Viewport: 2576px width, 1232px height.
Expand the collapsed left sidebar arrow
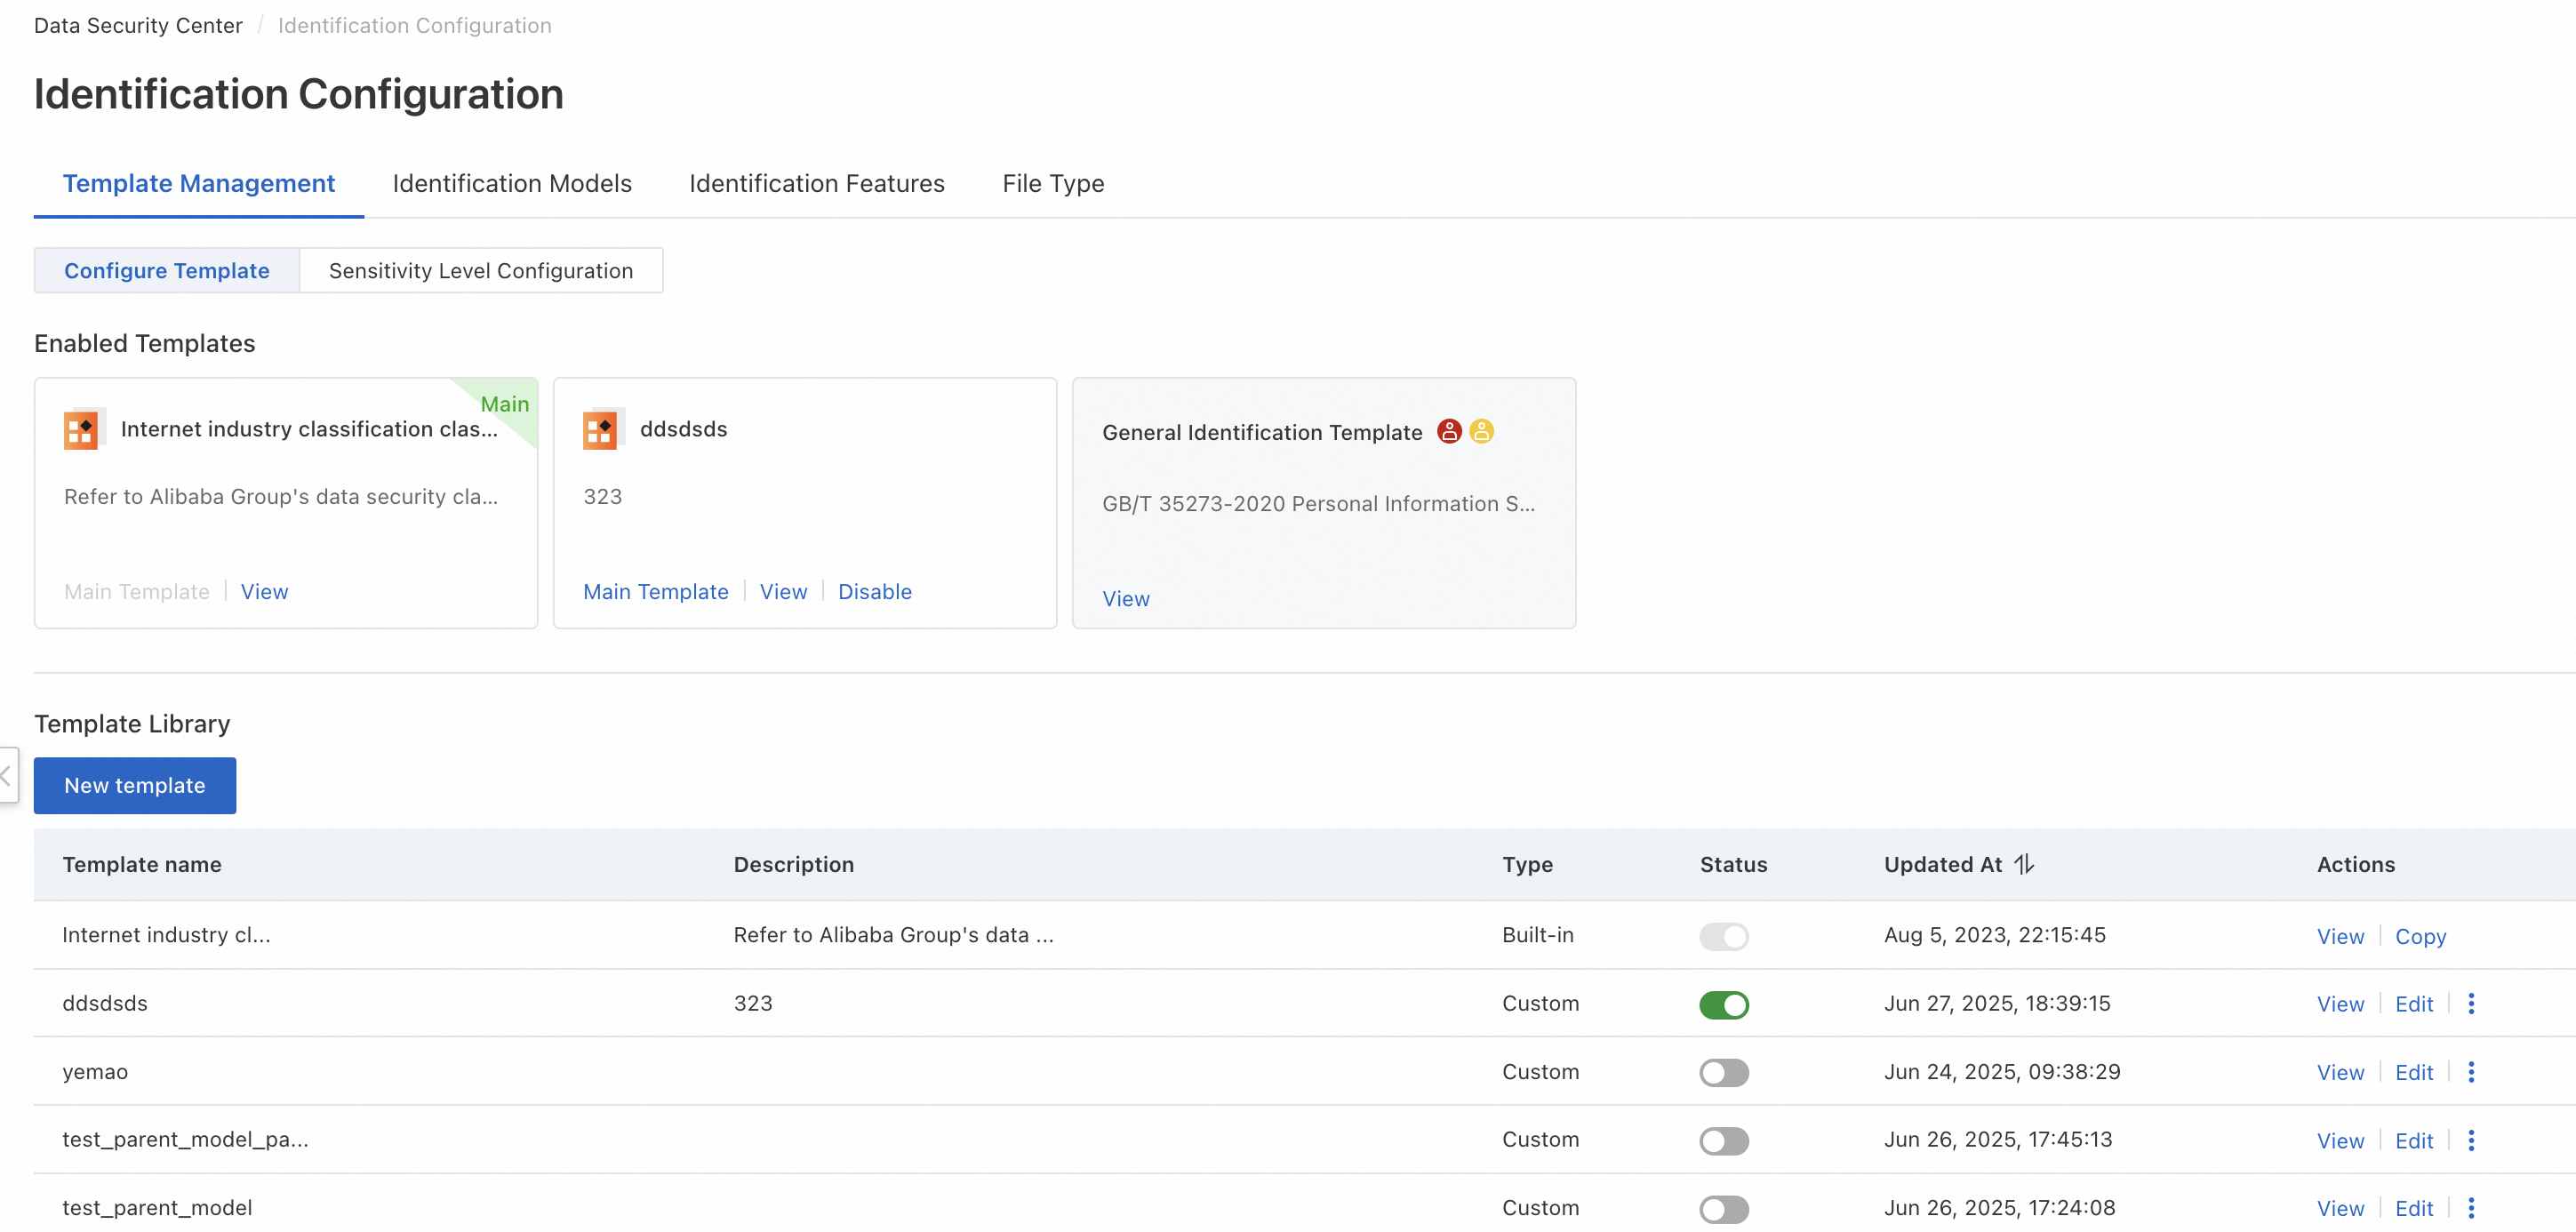coord(7,775)
